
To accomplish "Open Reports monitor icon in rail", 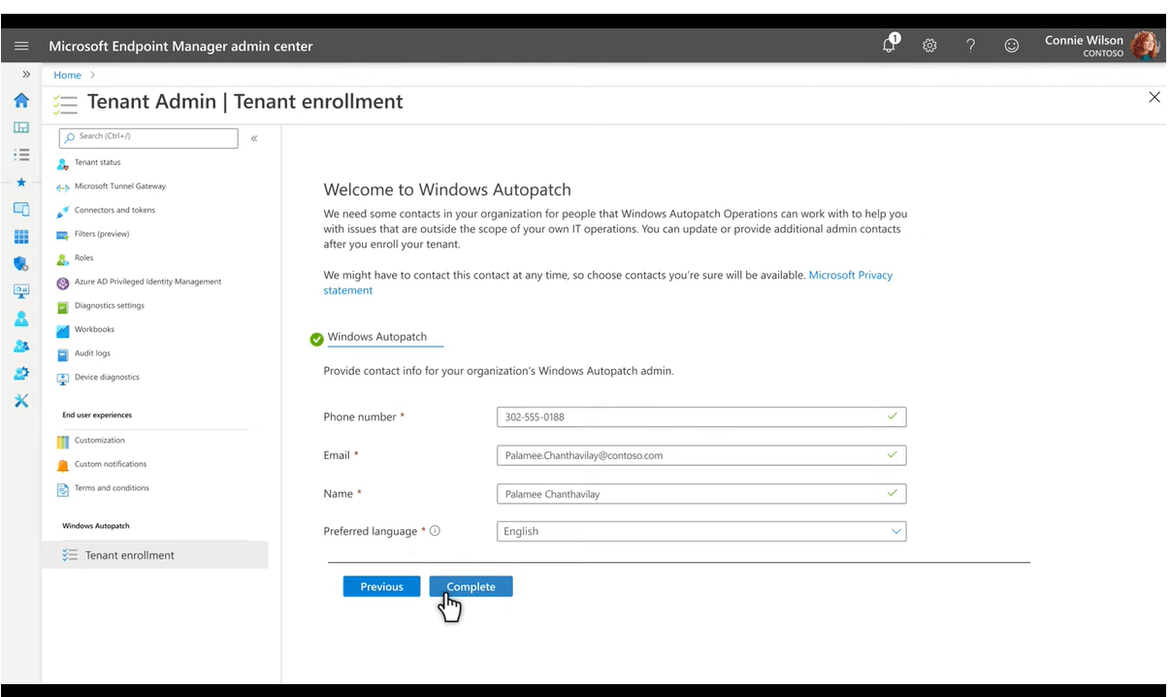I will 22,291.
